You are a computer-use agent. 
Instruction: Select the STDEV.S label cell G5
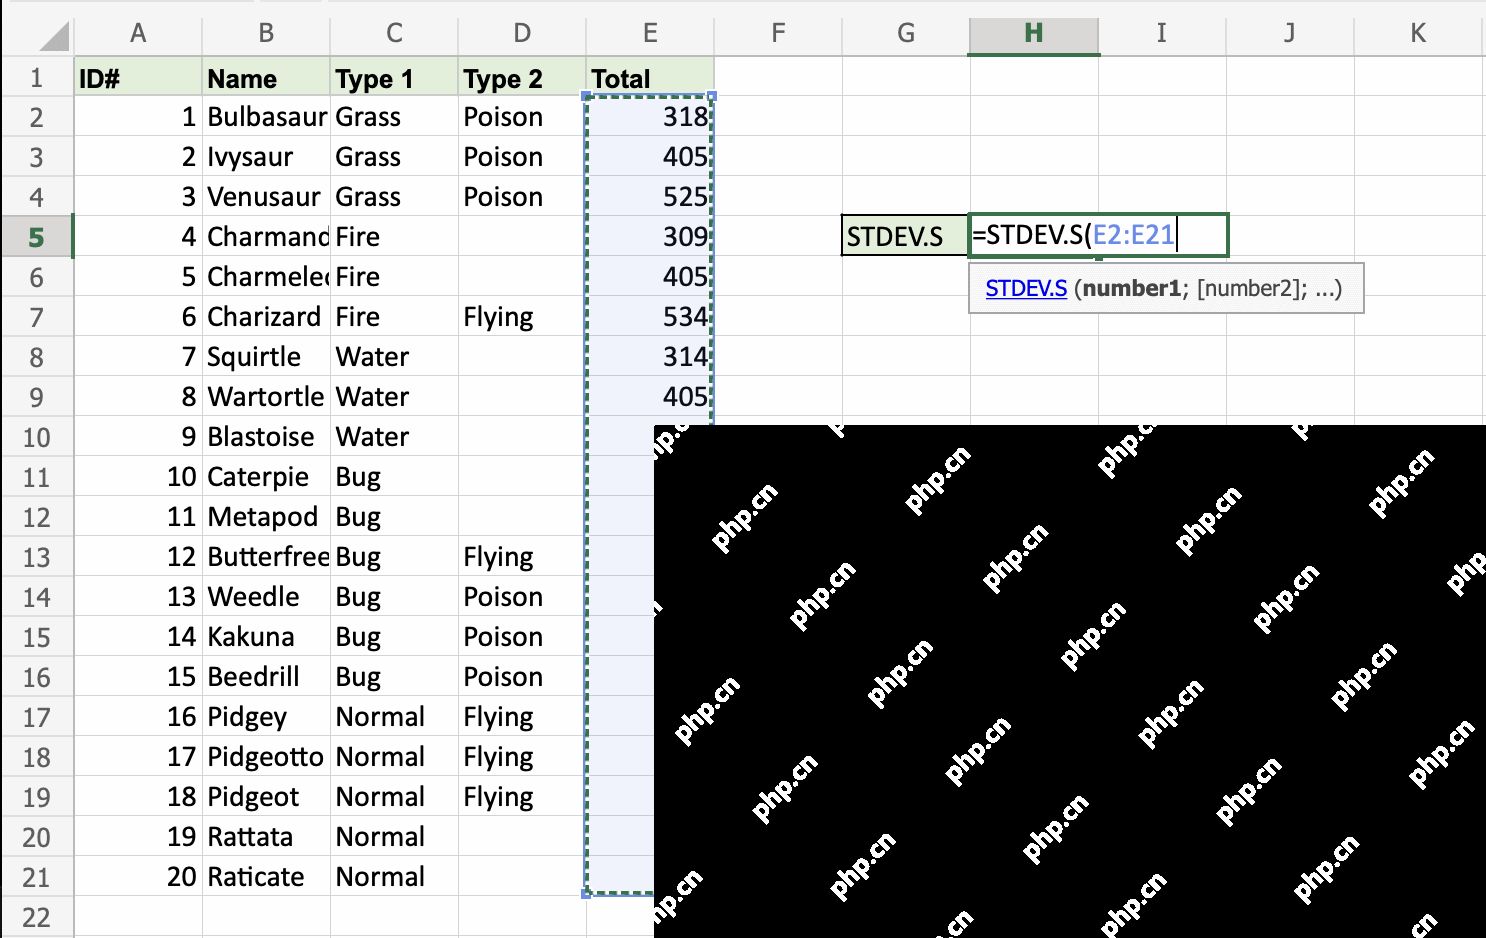905,236
